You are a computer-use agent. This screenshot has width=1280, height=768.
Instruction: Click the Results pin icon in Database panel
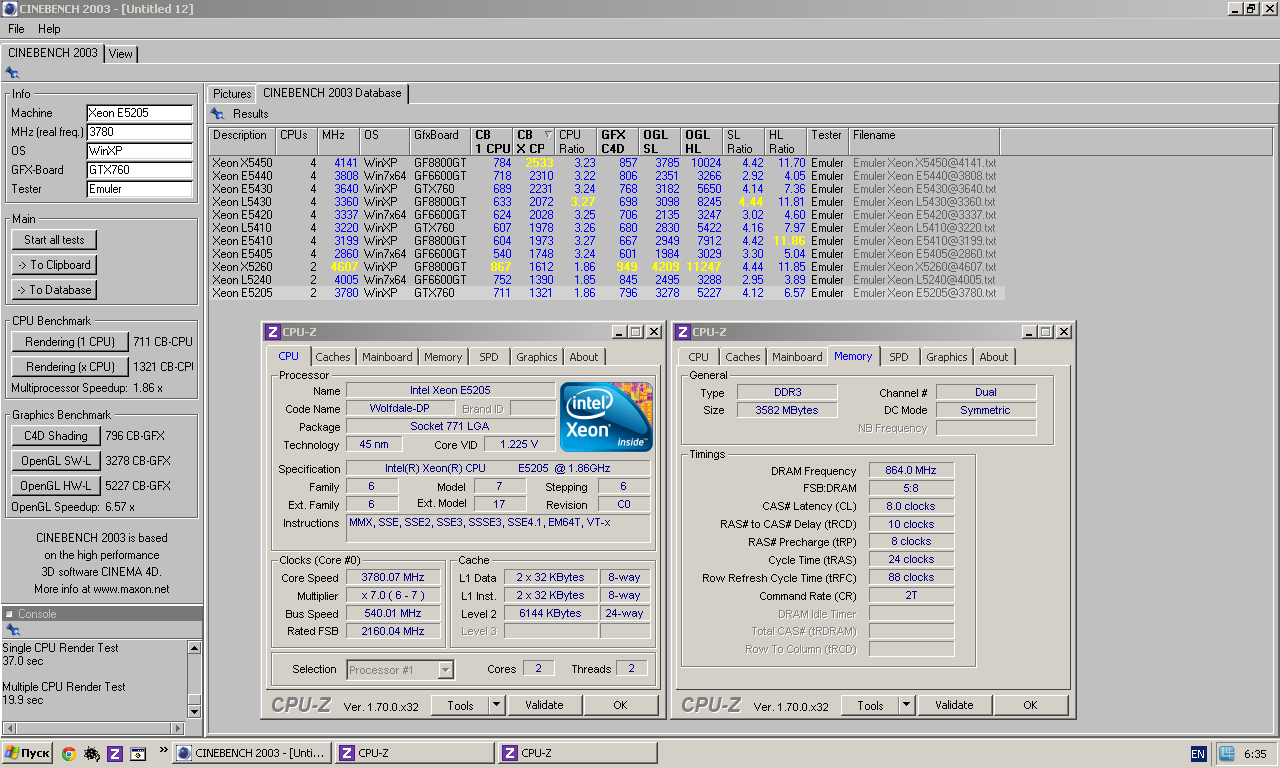pyautogui.click(x=219, y=113)
